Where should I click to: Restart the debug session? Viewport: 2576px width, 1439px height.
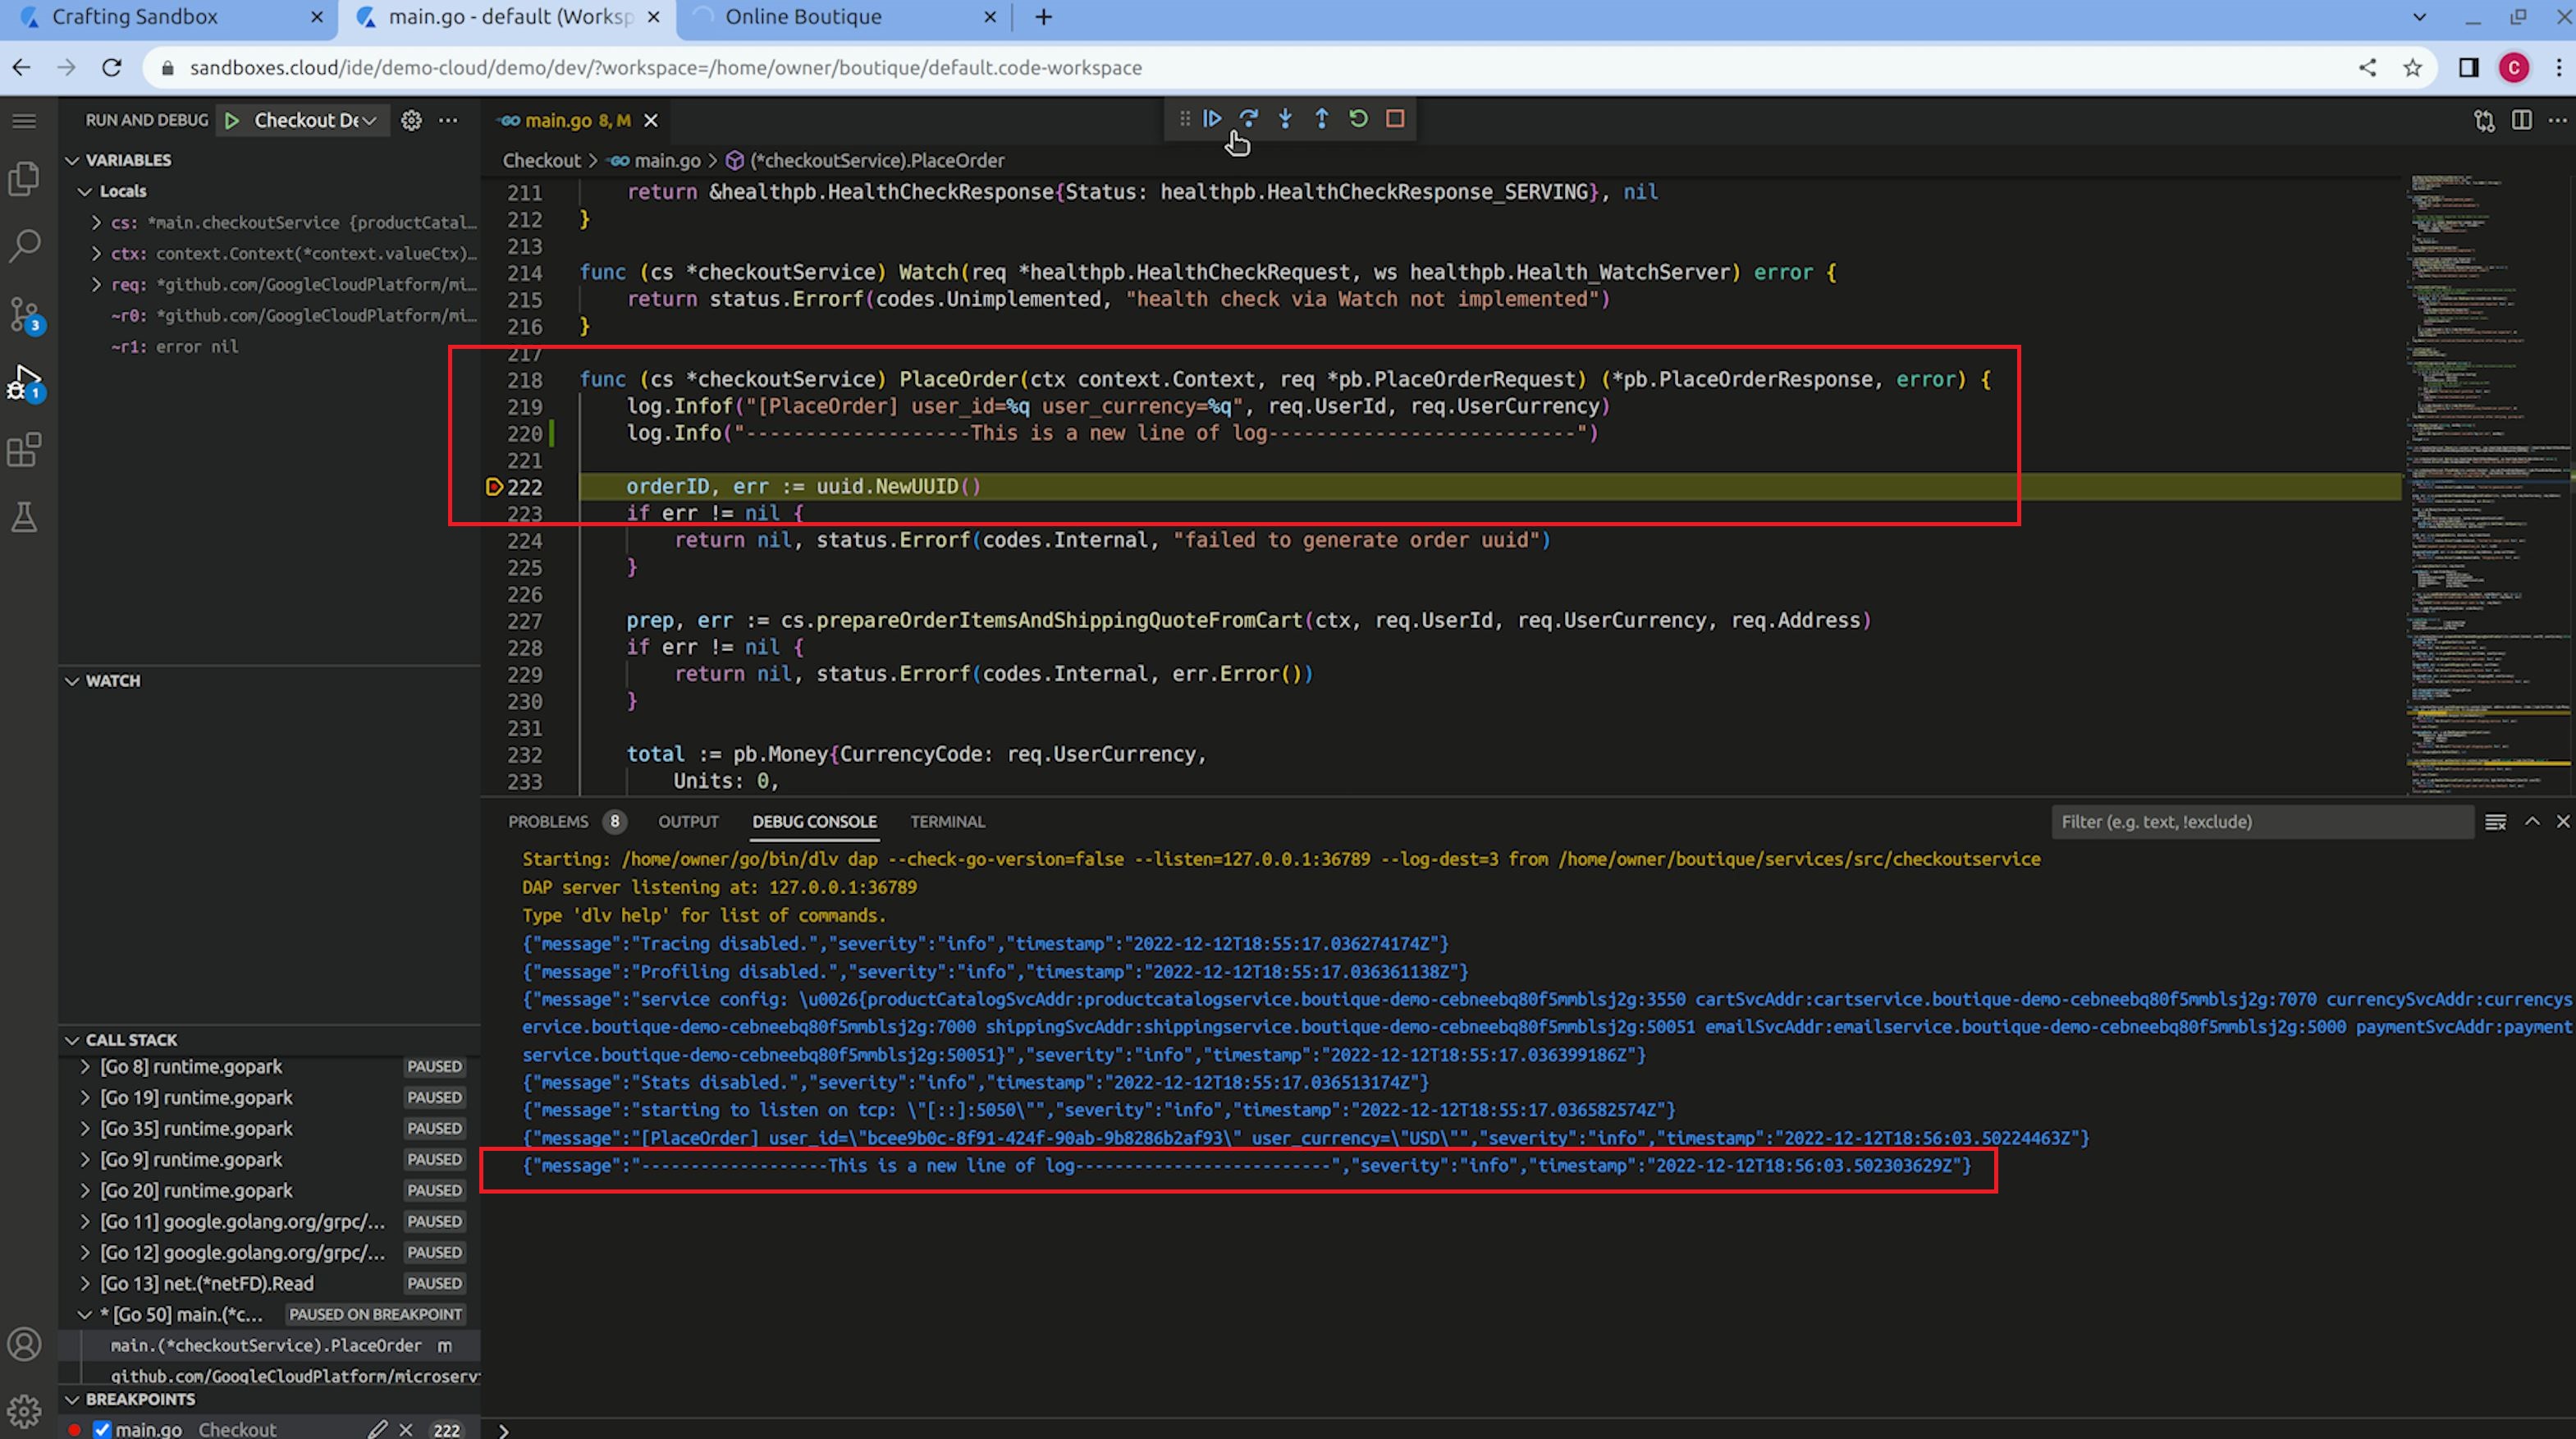coord(1358,119)
